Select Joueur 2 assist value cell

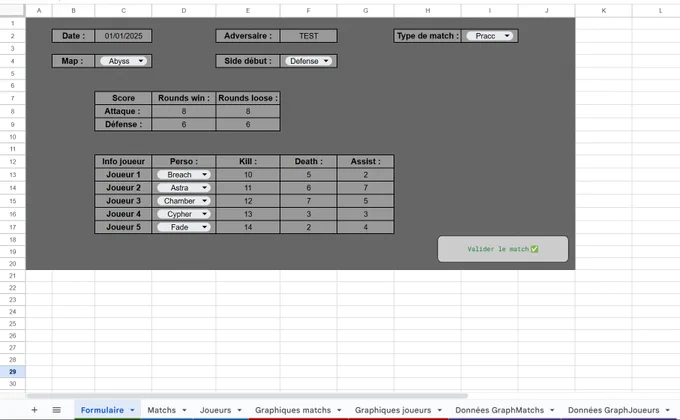pos(366,187)
